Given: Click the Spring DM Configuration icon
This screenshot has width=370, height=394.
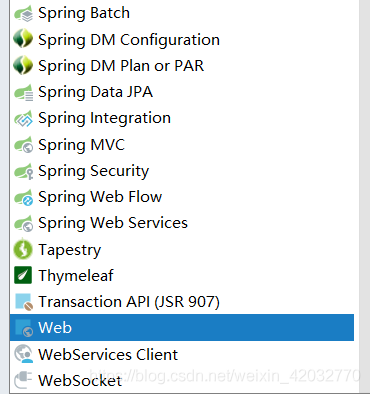Looking at the screenshot, I should click(x=23, y=39).
